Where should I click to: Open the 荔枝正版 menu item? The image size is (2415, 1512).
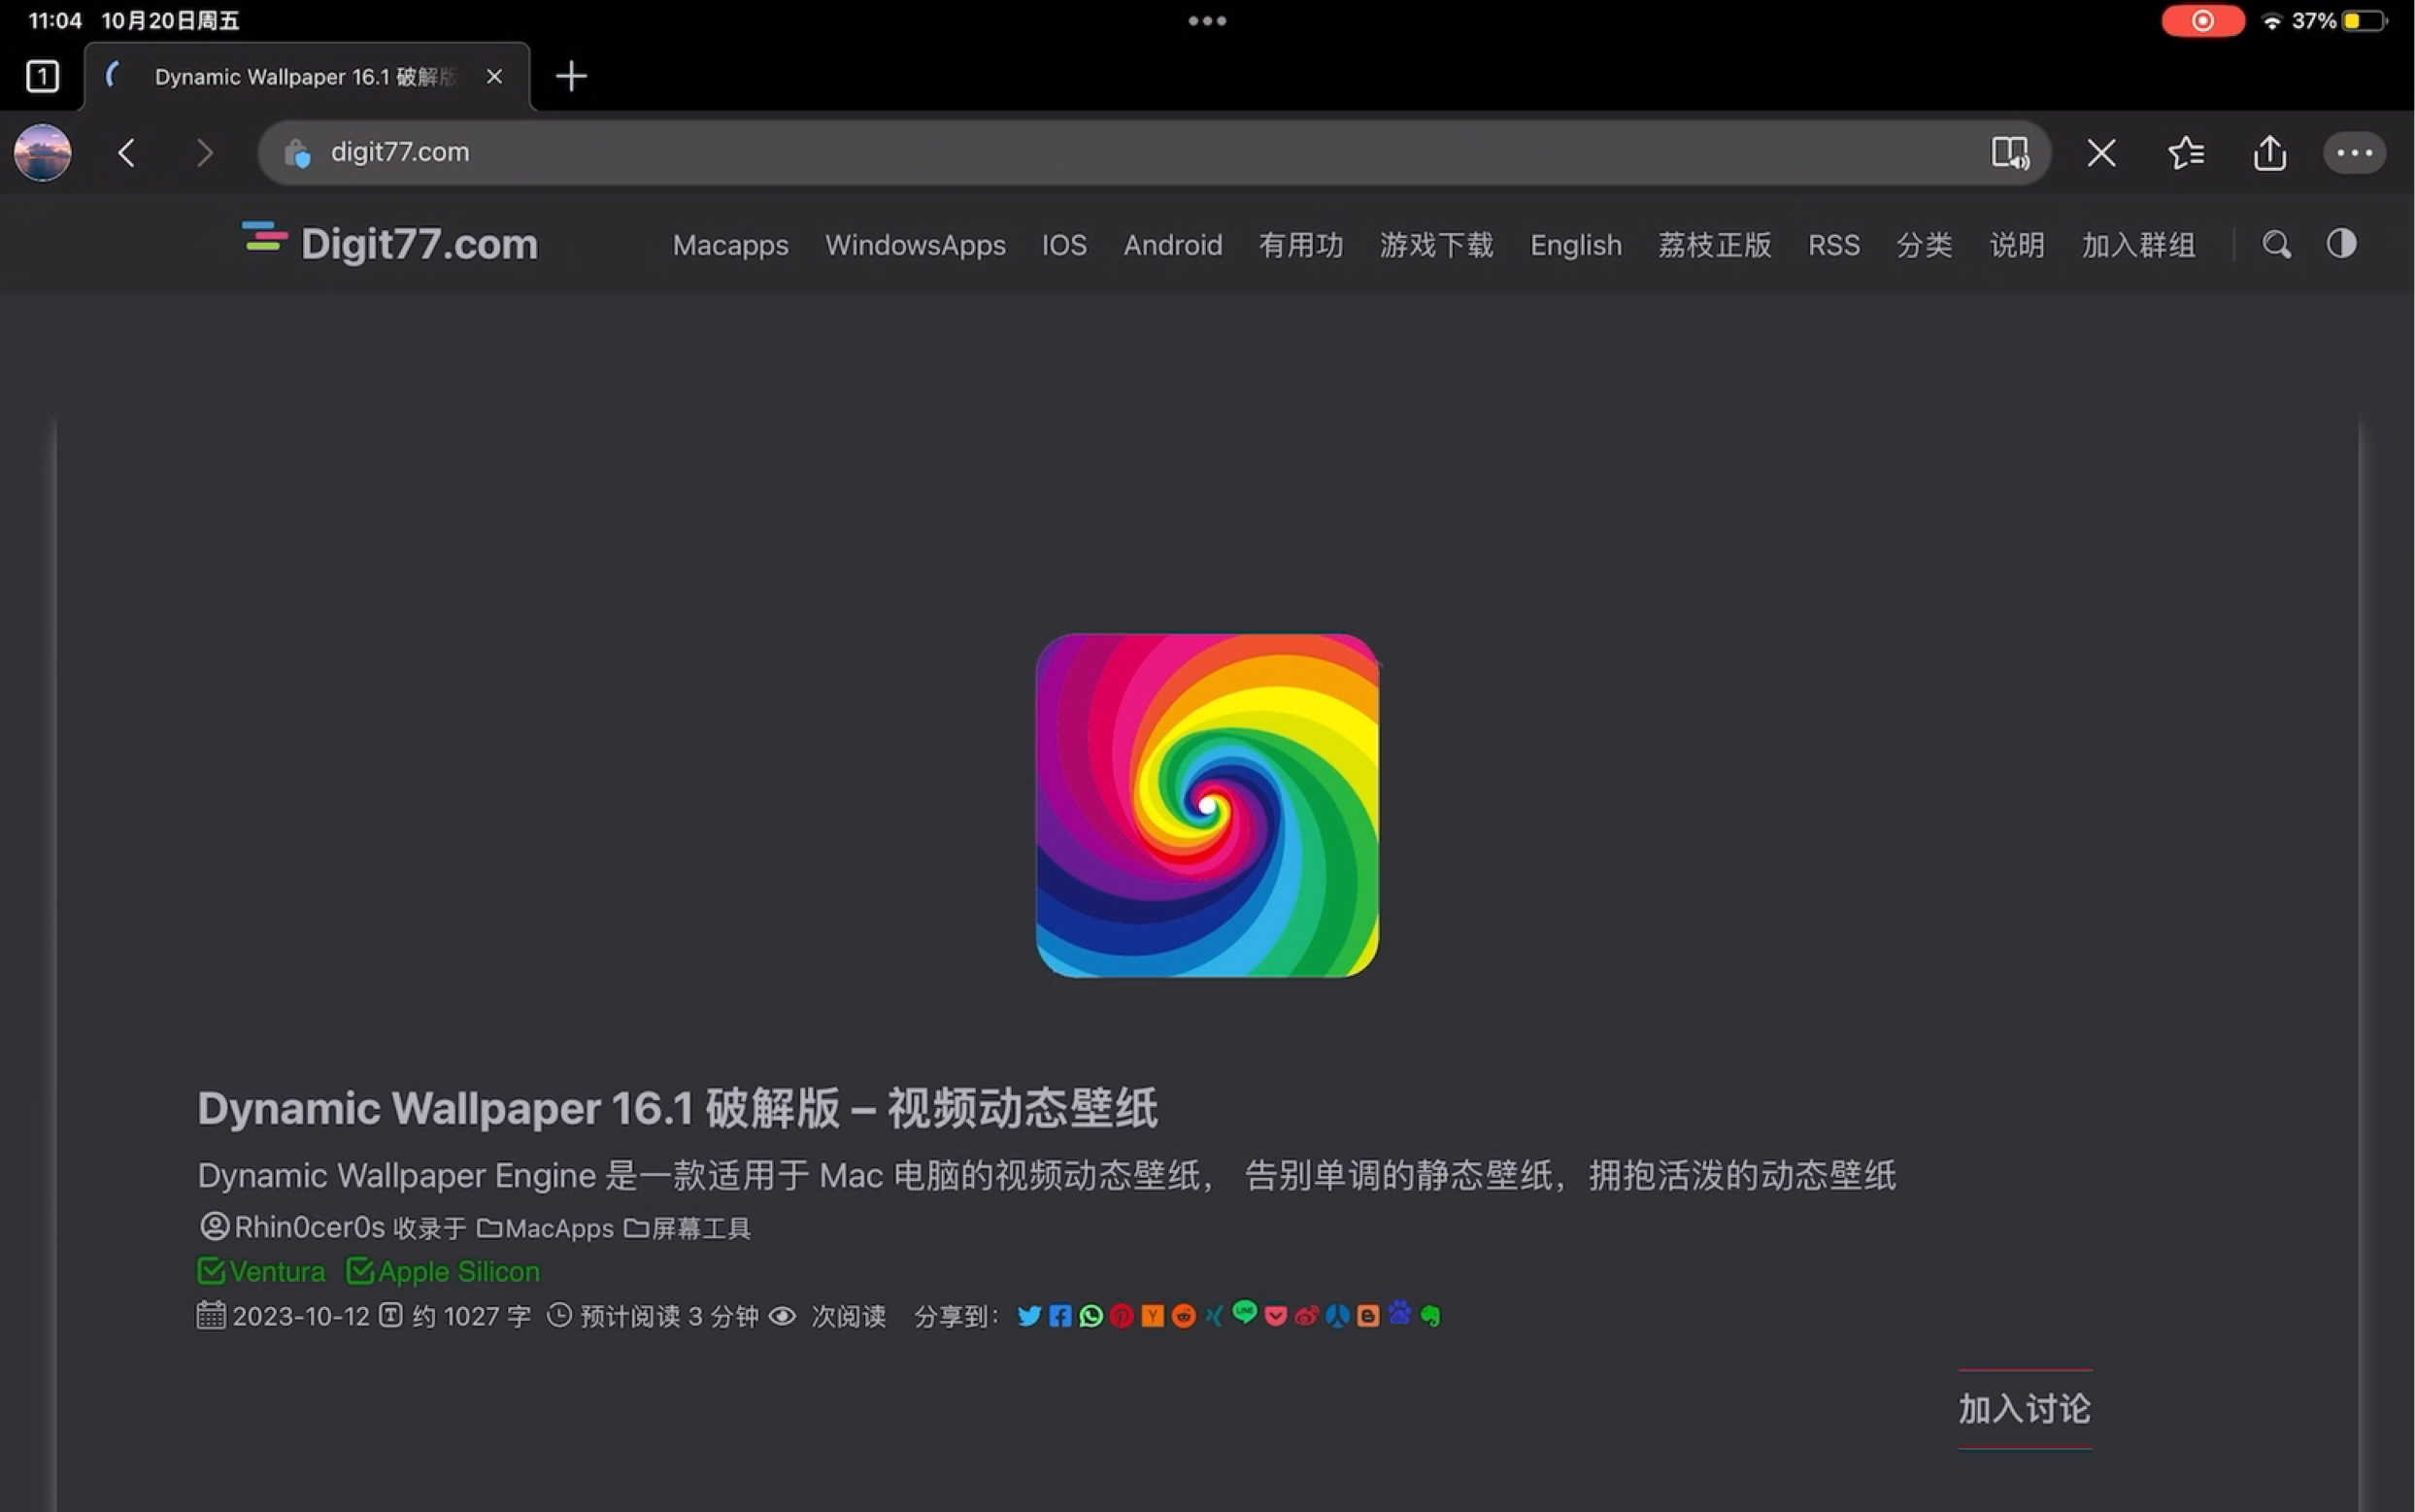tap(1715, 245)
